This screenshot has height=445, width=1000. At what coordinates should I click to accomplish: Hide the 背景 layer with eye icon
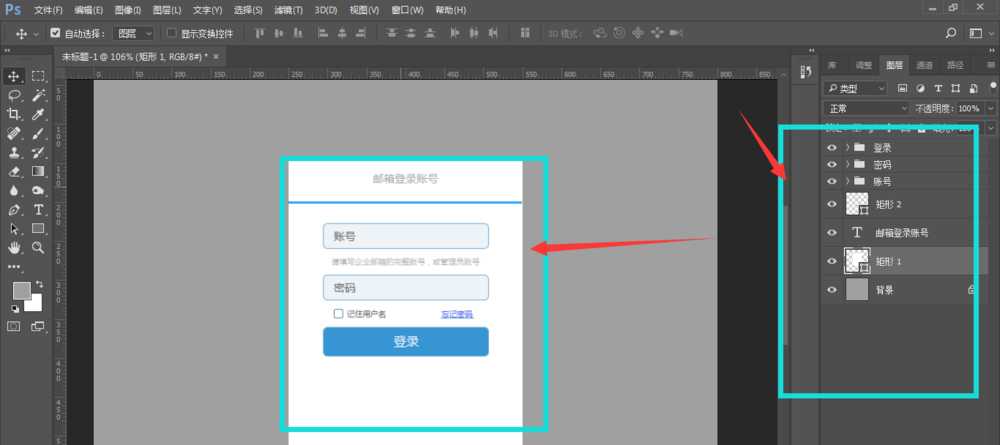coord(832,290)
